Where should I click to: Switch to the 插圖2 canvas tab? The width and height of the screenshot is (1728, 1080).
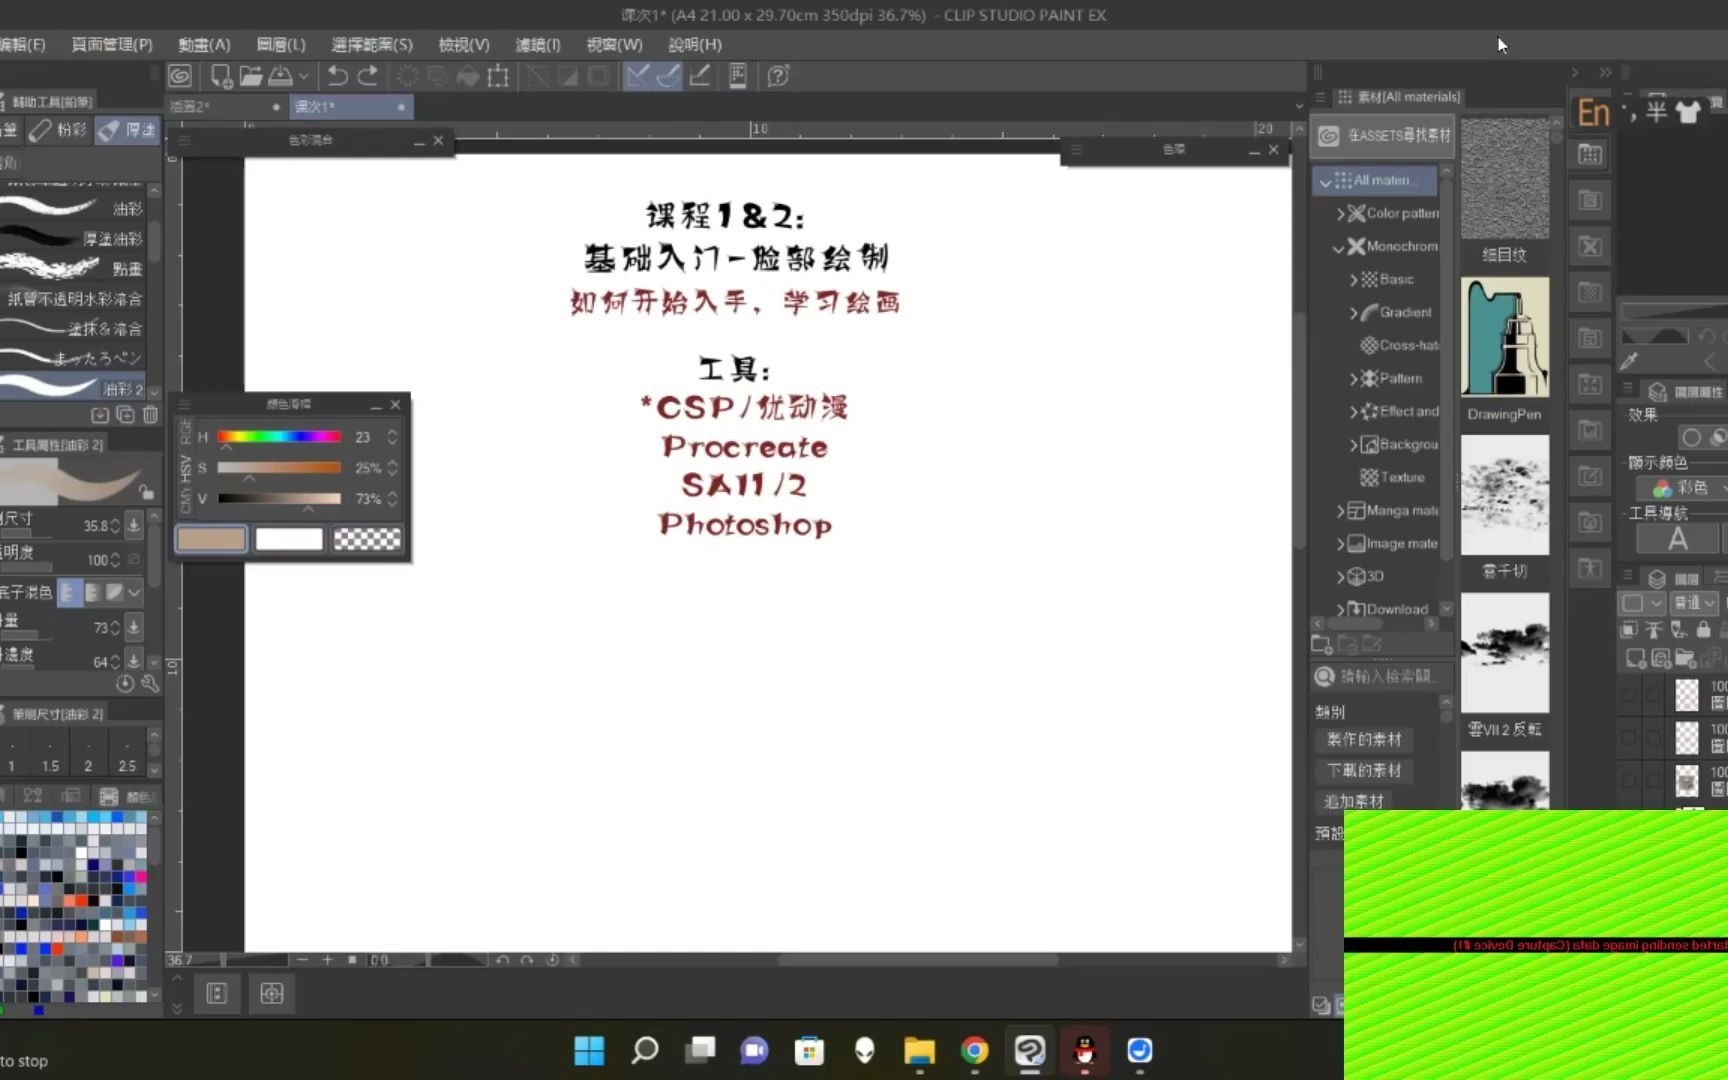[x=225, y=107]
